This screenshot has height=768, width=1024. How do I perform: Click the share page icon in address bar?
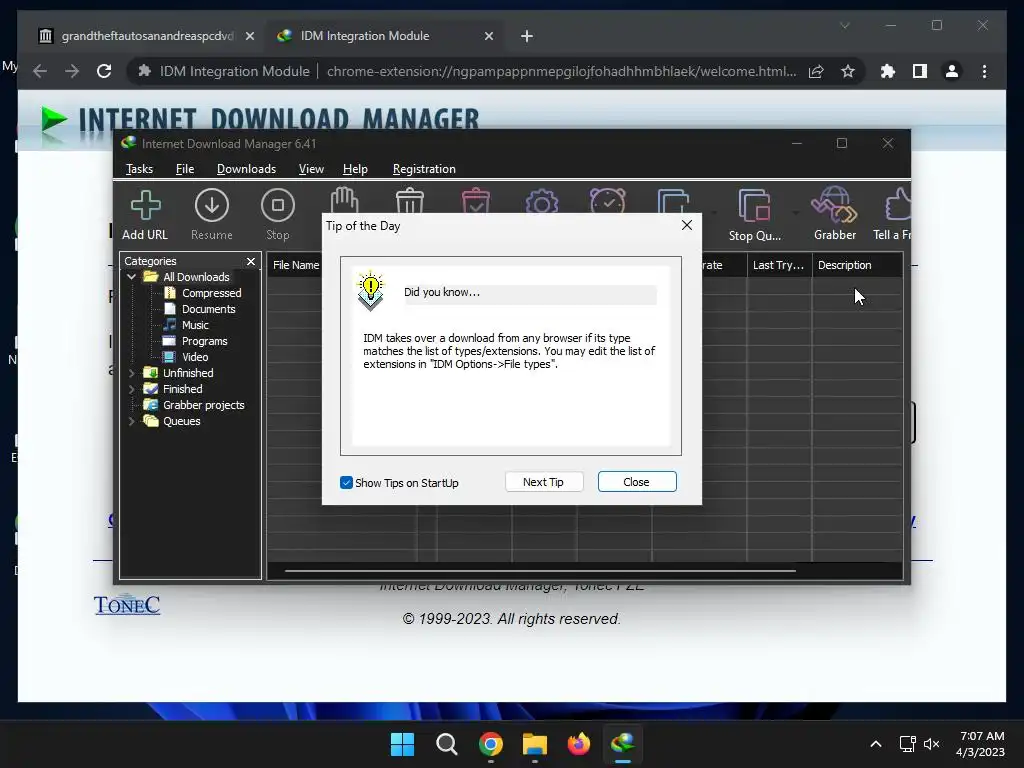pyautogui.click(x=816, y=71)
